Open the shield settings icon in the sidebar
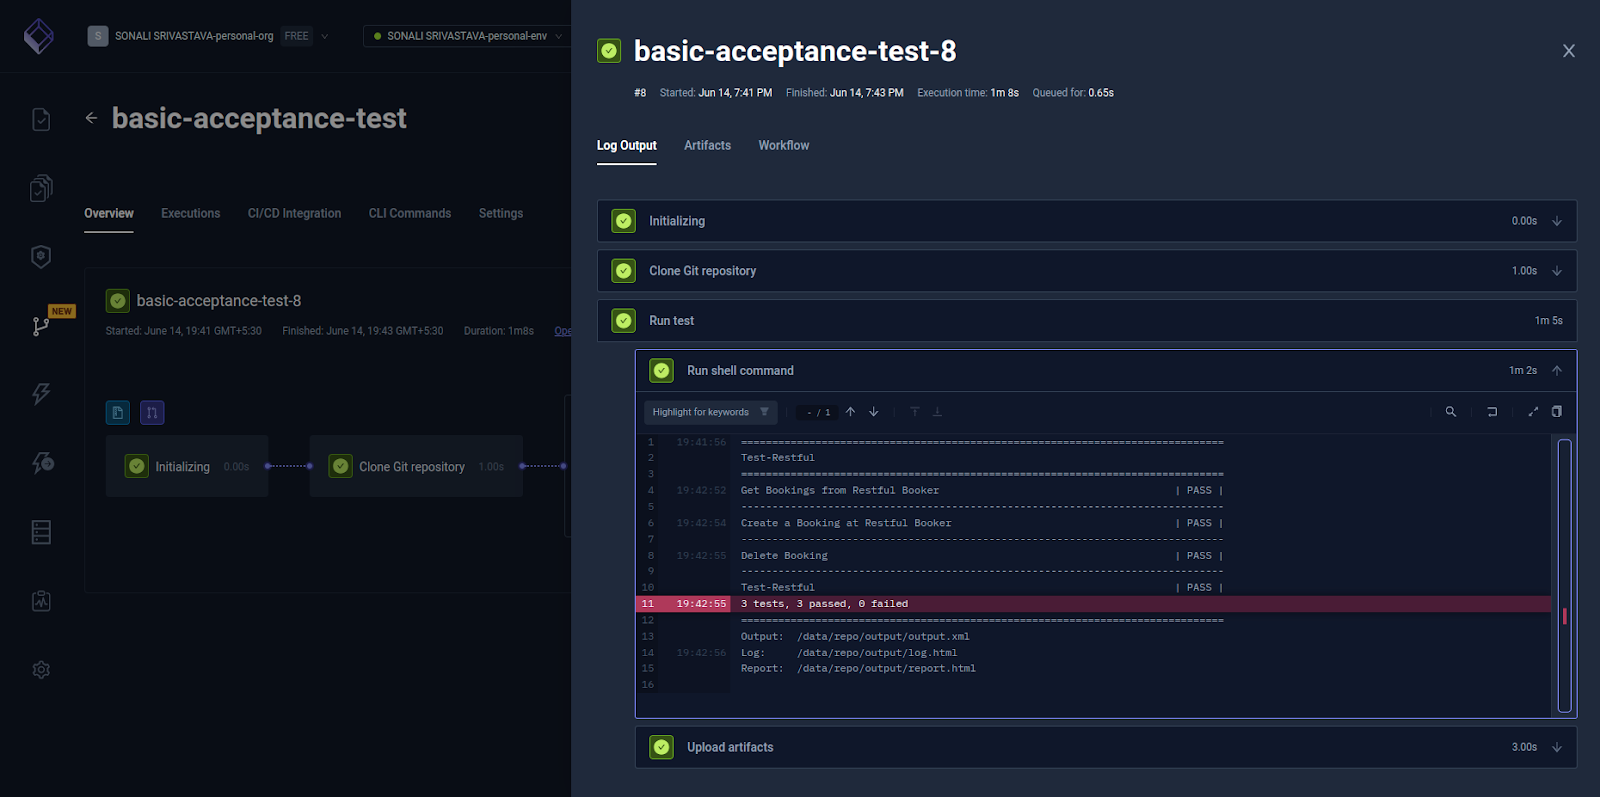Image resolution: width=1600 pixels, height=797 pixels. (x=41, y=257)
